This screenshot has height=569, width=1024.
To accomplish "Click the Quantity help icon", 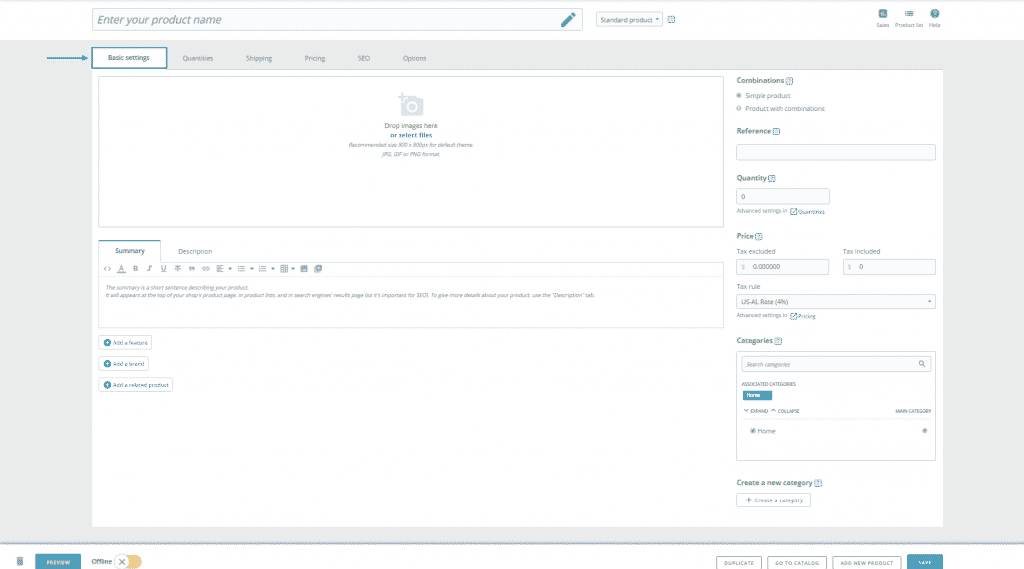I will click(x=772, y=178).
